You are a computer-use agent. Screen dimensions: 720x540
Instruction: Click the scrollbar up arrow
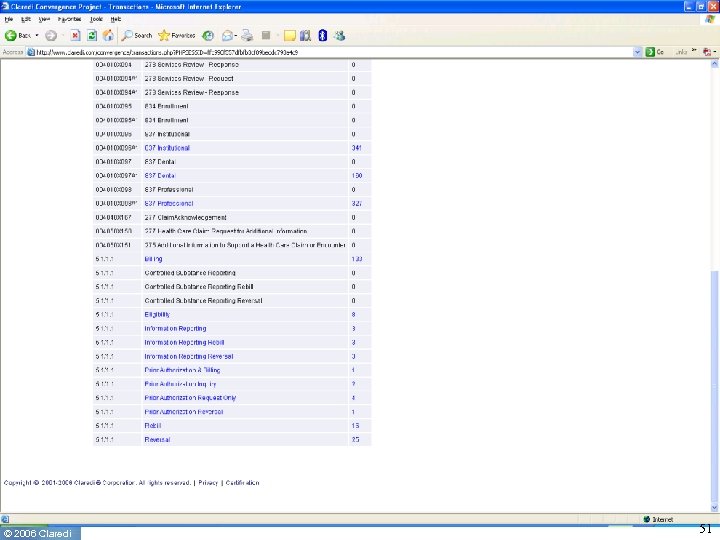(714, 65)
